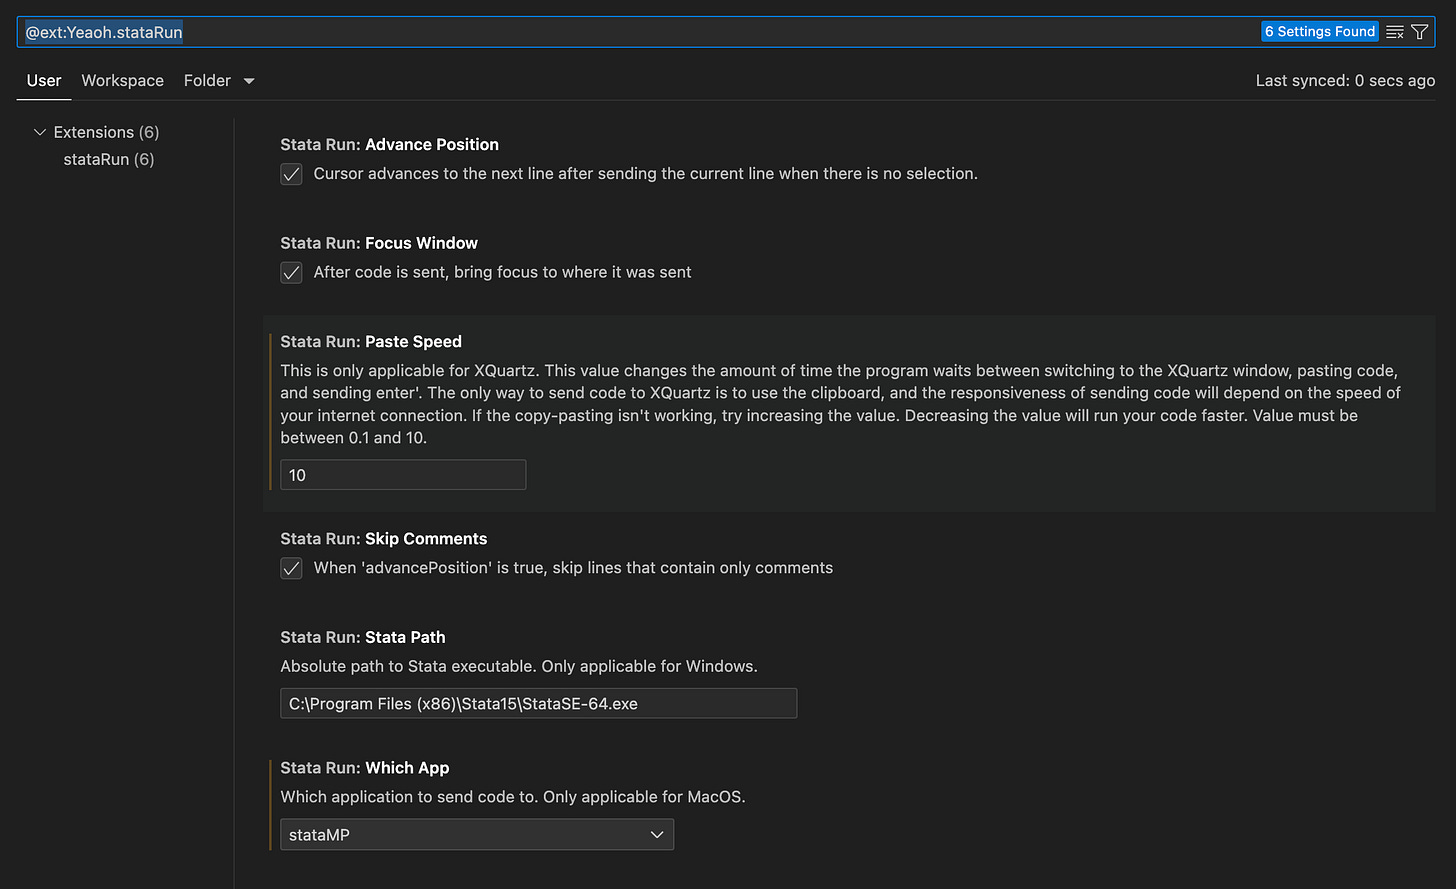Click the modified indicator bar beside Paste Speed
This screenshot has height=889, width=1456.
(268, 415)
